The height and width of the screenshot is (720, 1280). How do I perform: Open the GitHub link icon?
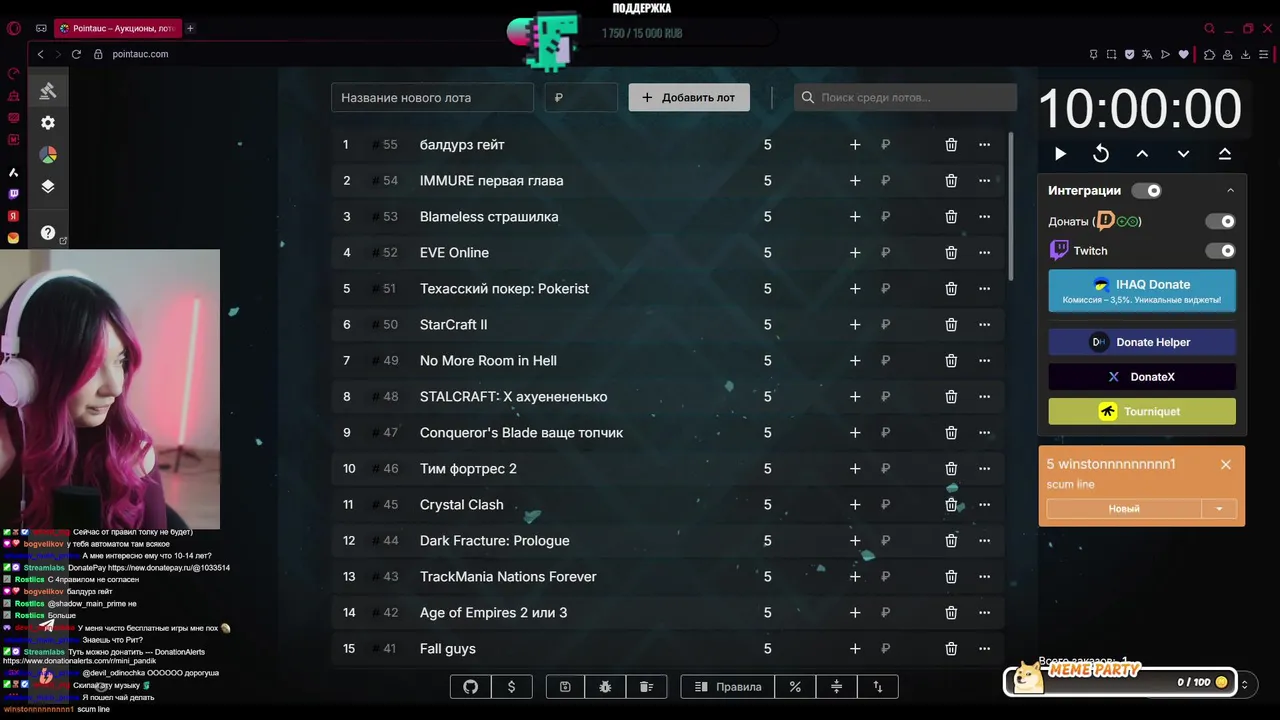click(471, 687)
